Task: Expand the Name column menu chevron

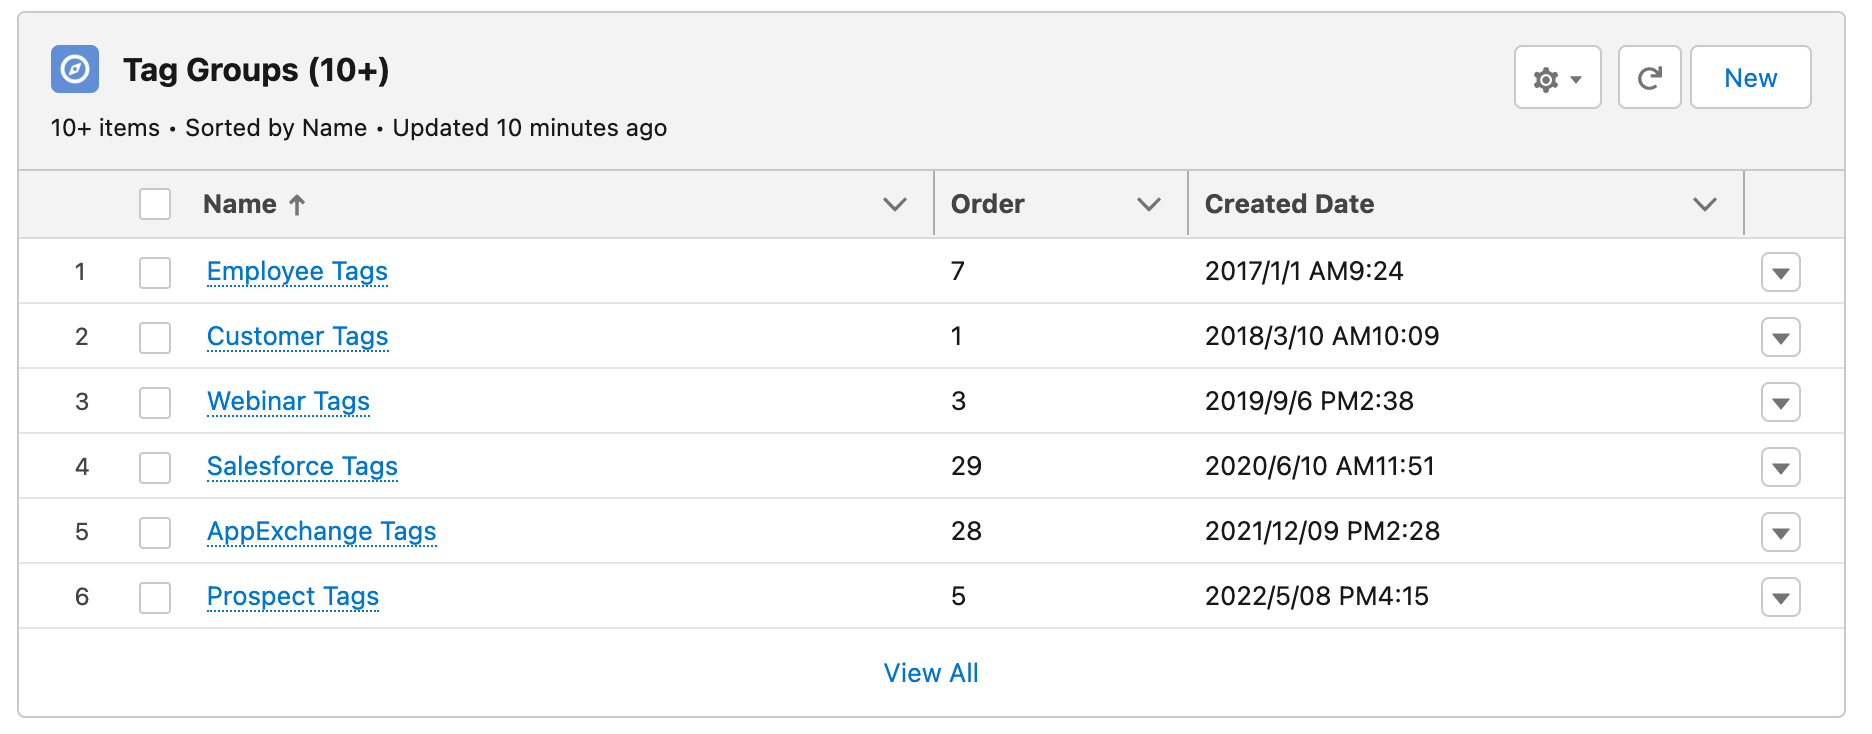Action: pos(895,204)
